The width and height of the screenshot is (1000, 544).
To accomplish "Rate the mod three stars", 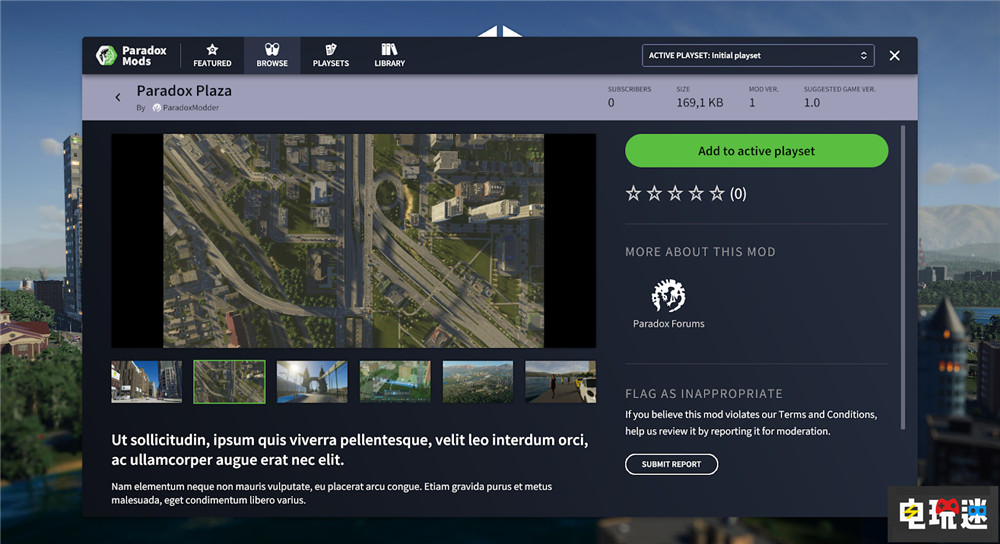I will [675, 194].
